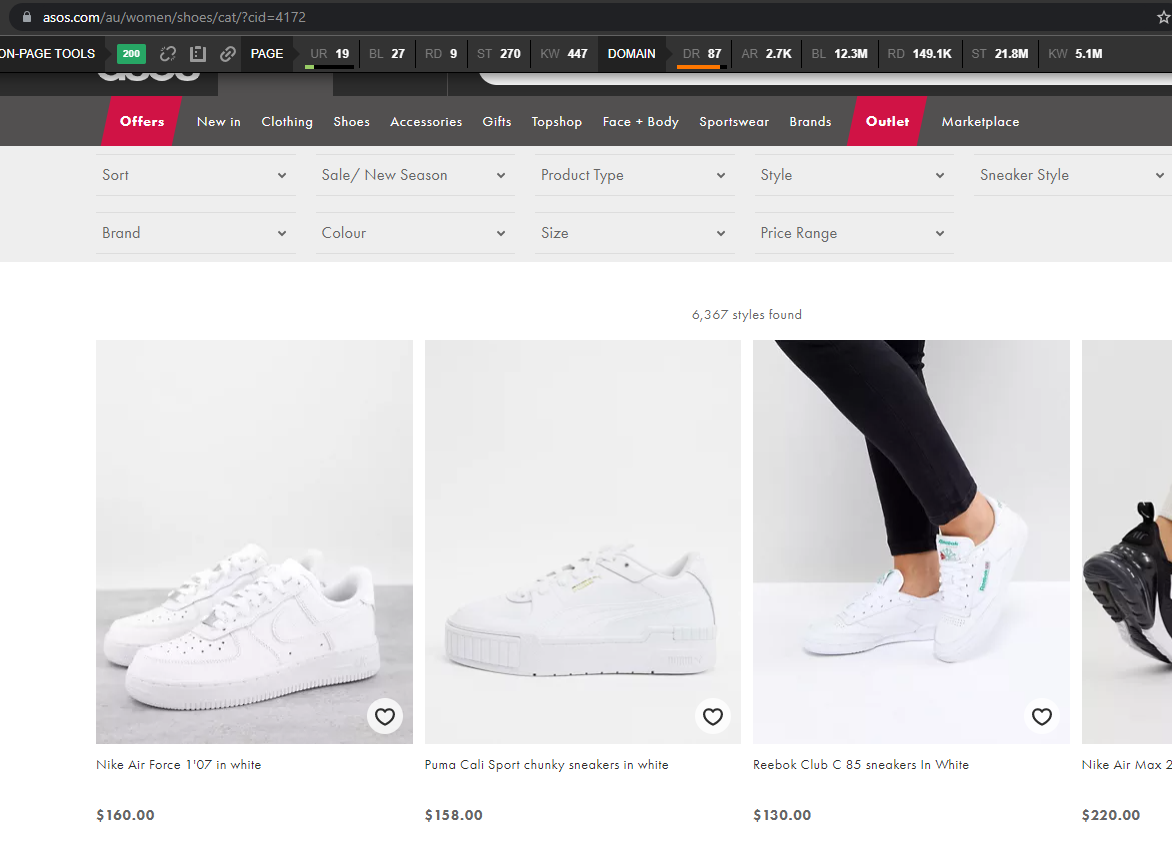Click the Nike Air Force white sneaker image
This screenshot has width=1172, height=842.
(x=254, y=541)
